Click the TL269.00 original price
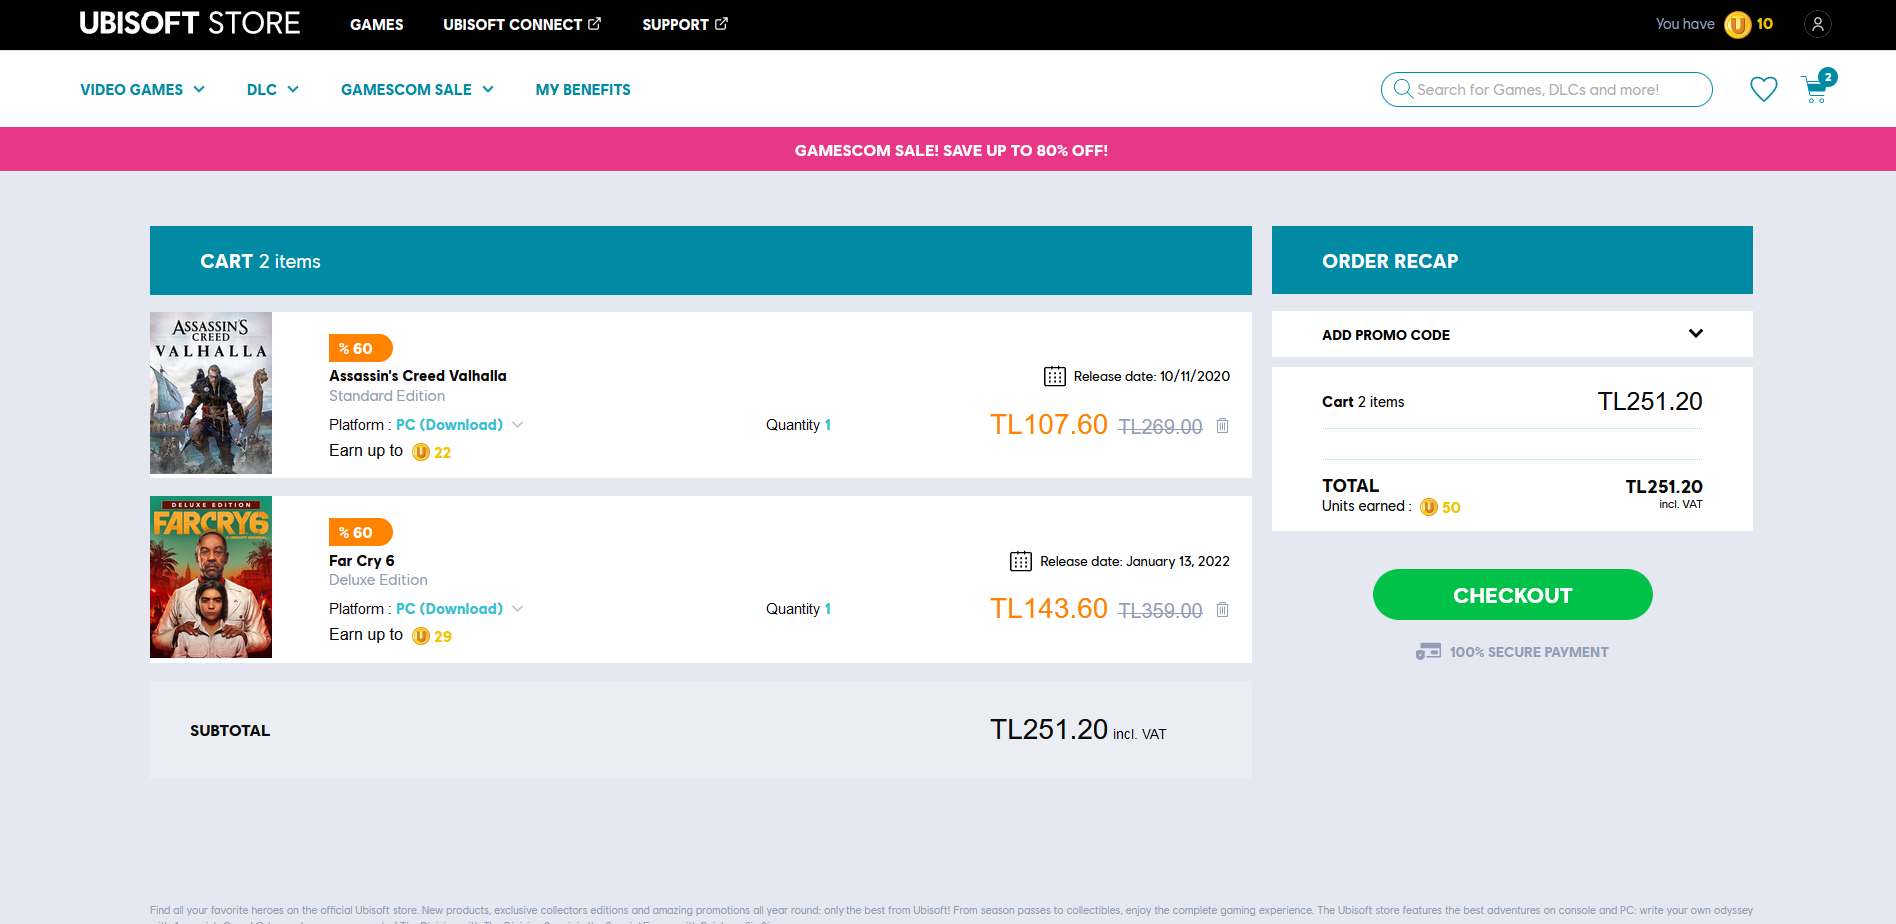 click(1160, 427)
